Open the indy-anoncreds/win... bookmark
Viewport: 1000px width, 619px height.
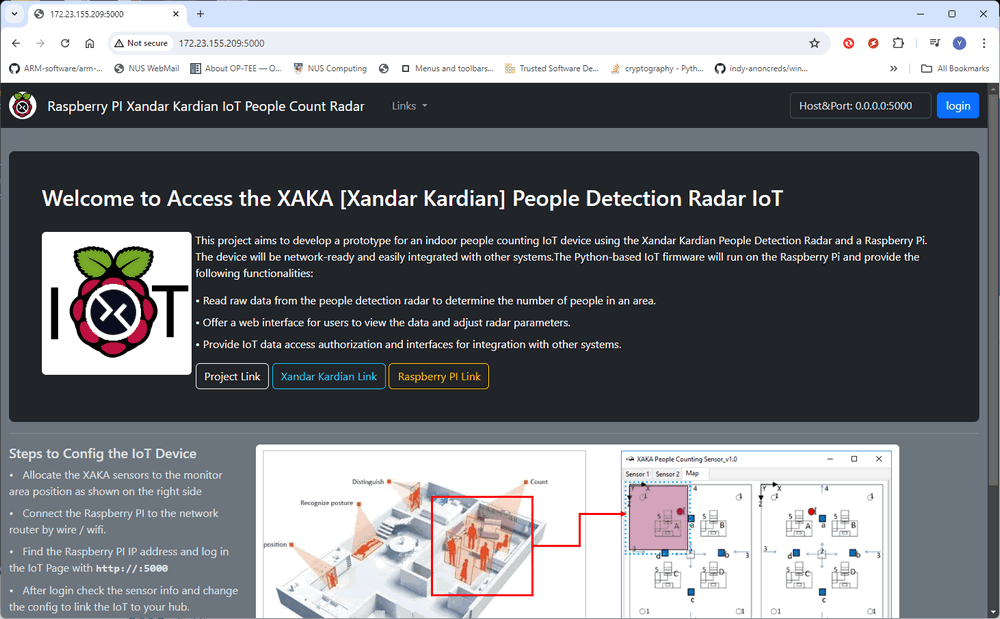761,68
